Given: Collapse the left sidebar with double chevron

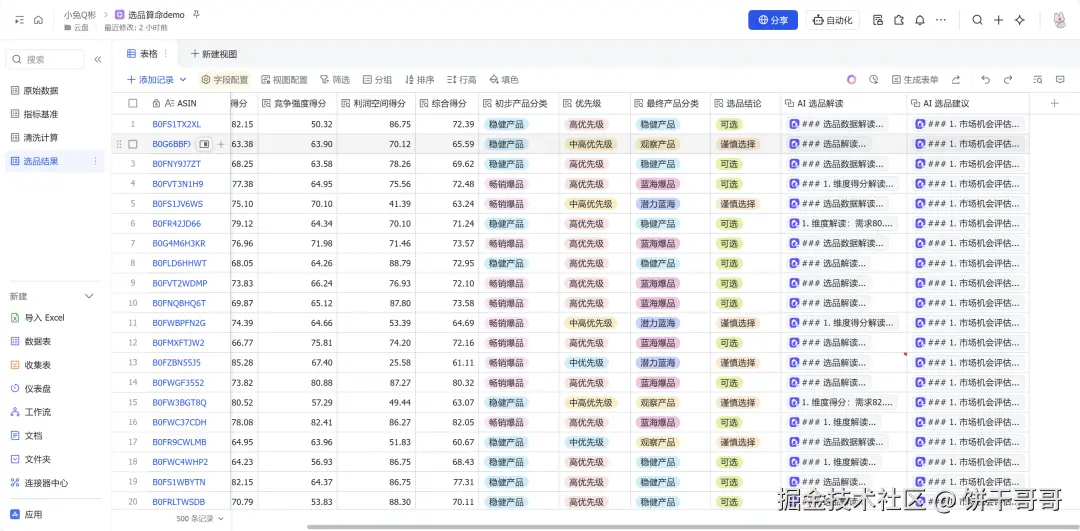Looking at the screenshot, I should (x=98, y=60).
